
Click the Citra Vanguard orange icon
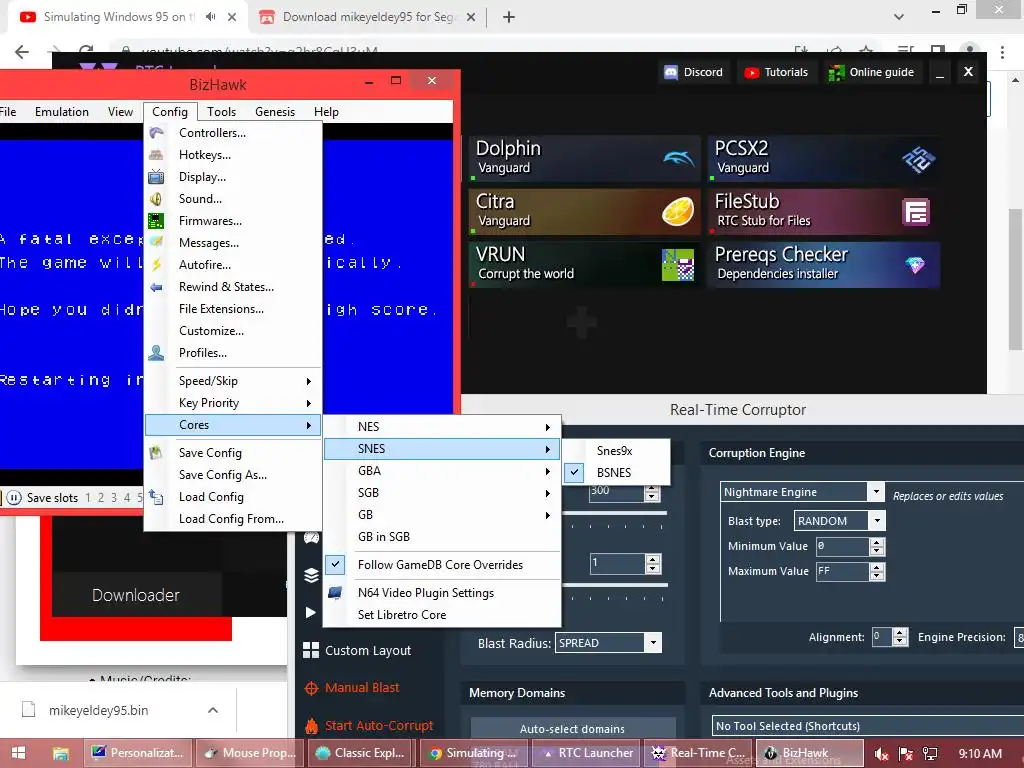click(678, 212)
